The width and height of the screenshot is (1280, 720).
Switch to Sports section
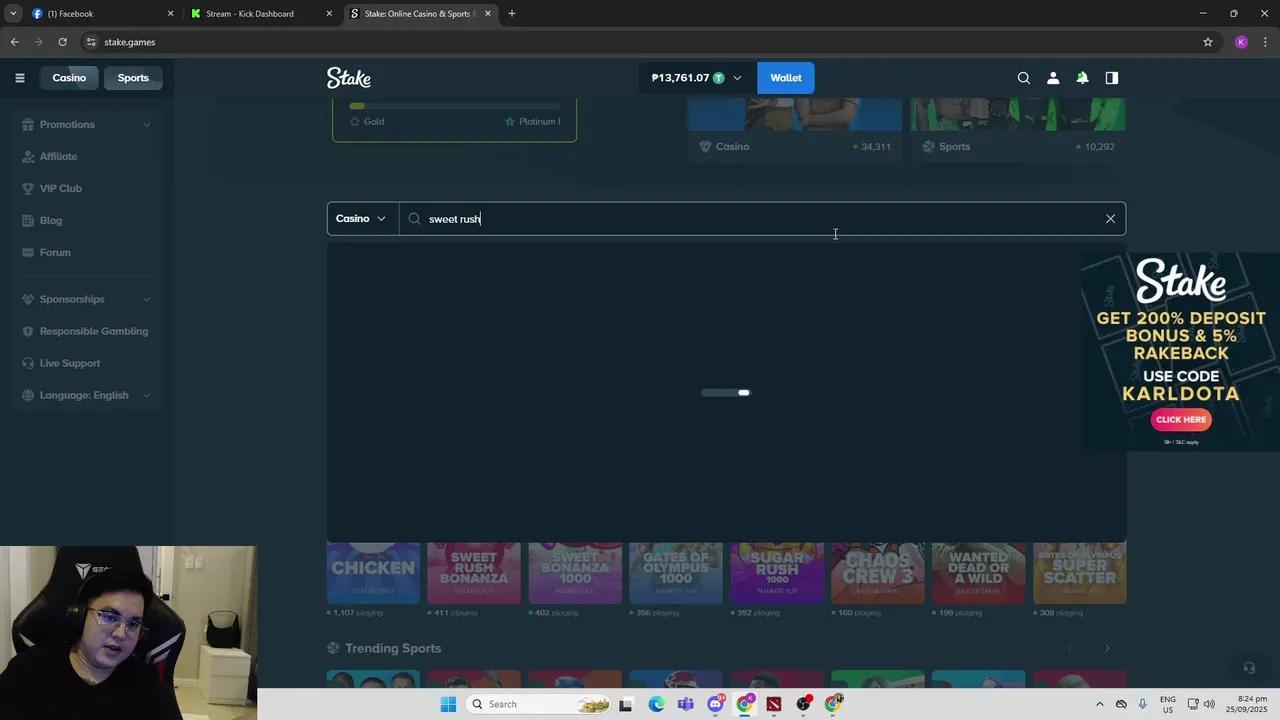[x=133, y=78]
